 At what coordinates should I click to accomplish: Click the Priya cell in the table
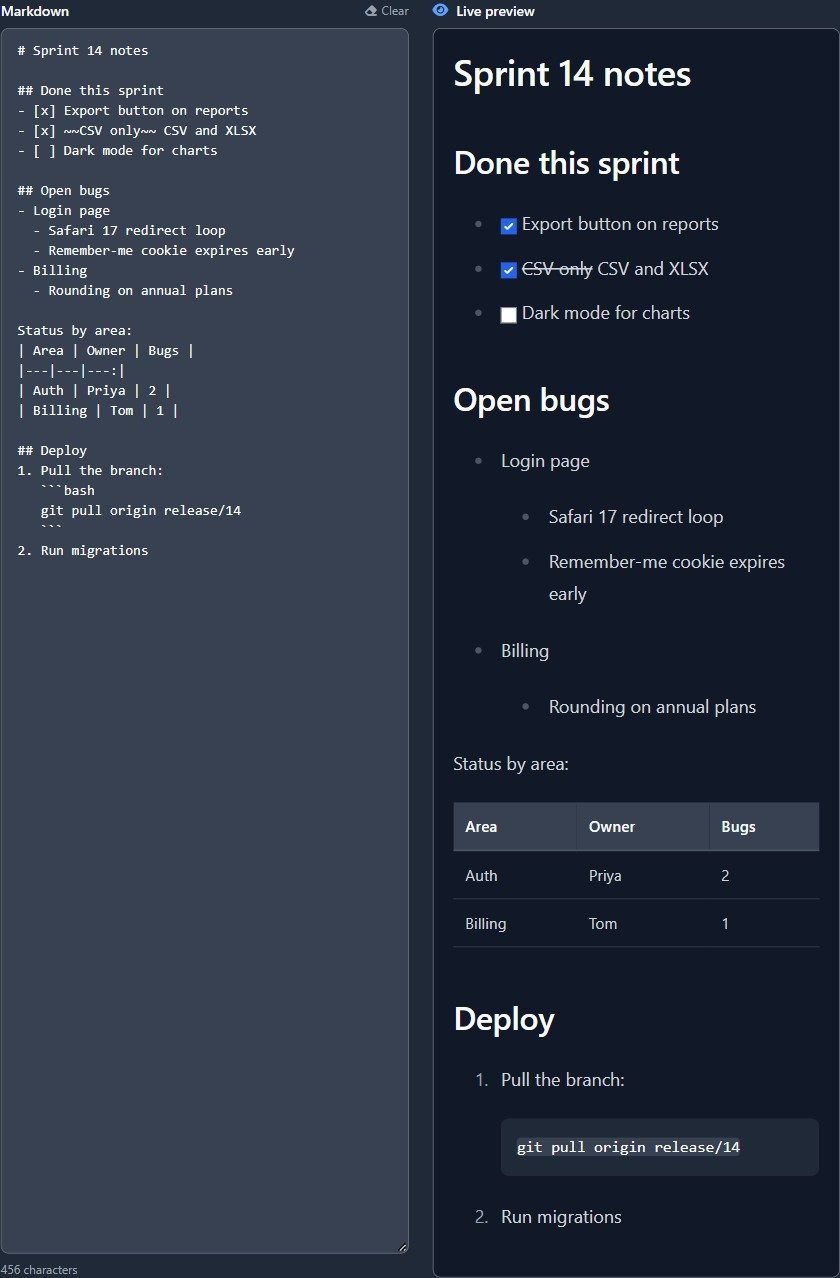click(642, 875)
